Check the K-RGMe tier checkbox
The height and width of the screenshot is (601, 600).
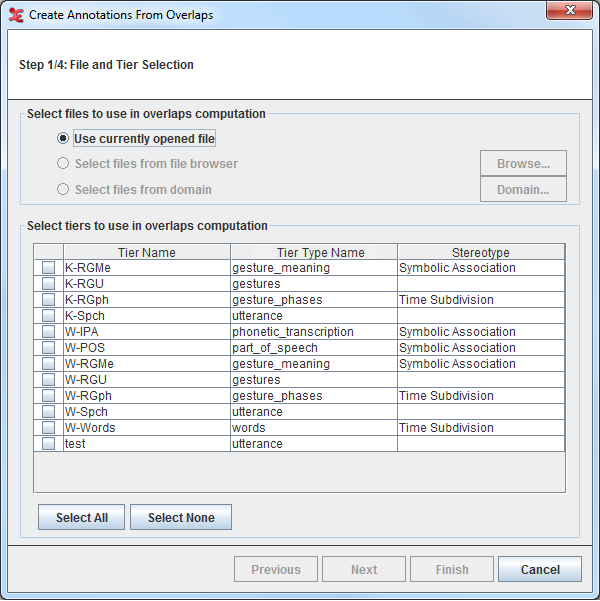tap(48, 268)
